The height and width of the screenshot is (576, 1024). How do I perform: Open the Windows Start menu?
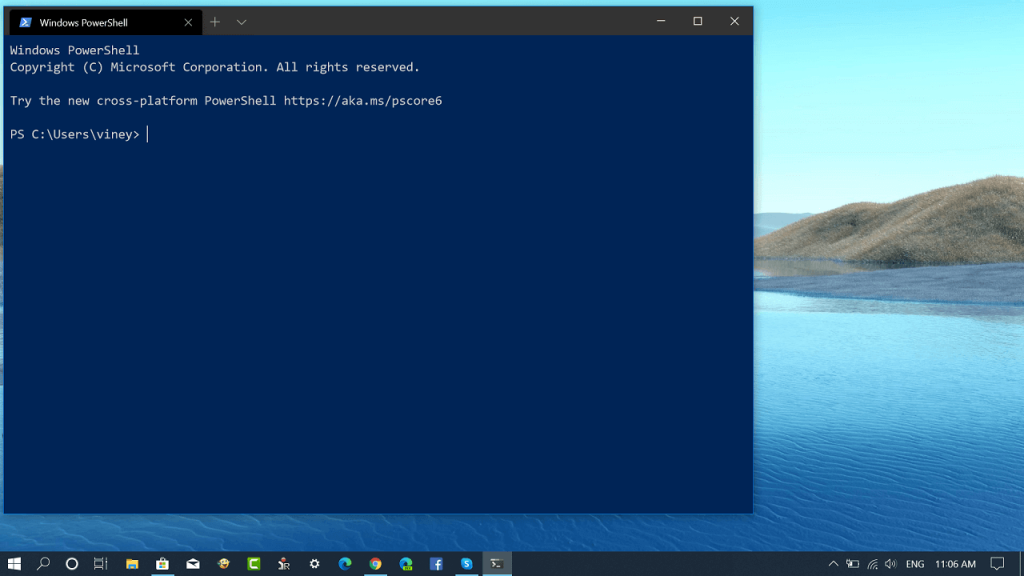(15, 564)
